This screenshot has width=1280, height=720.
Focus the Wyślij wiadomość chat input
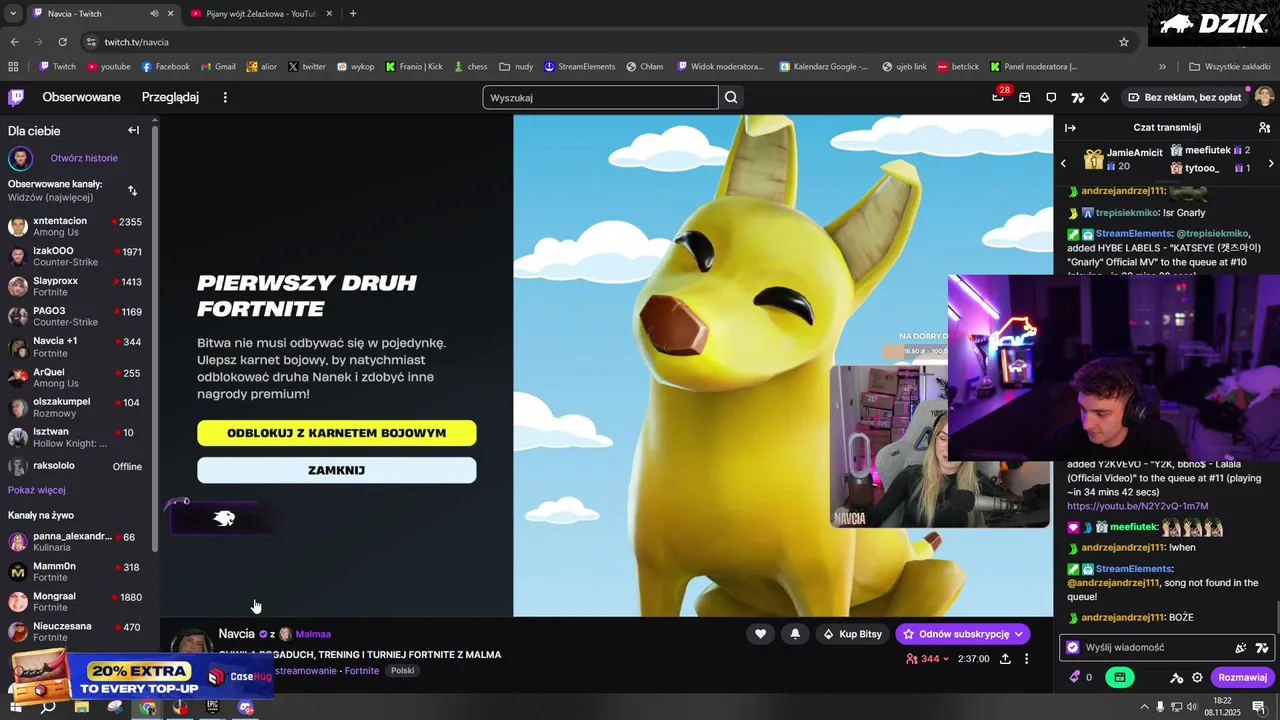point(1150,648)
